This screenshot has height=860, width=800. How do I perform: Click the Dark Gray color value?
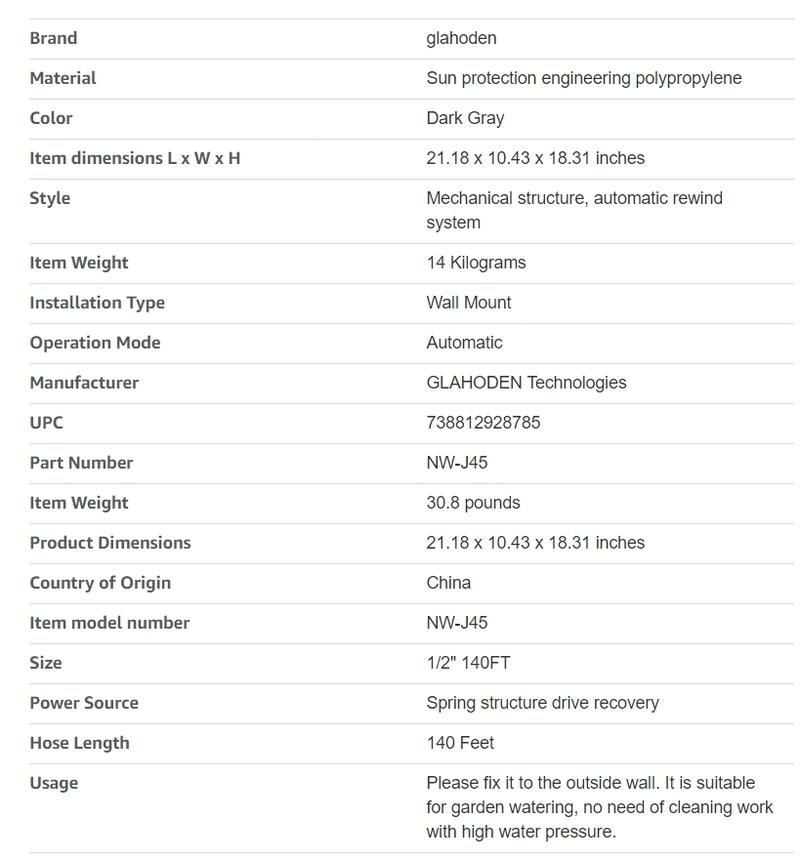(465, 118)
